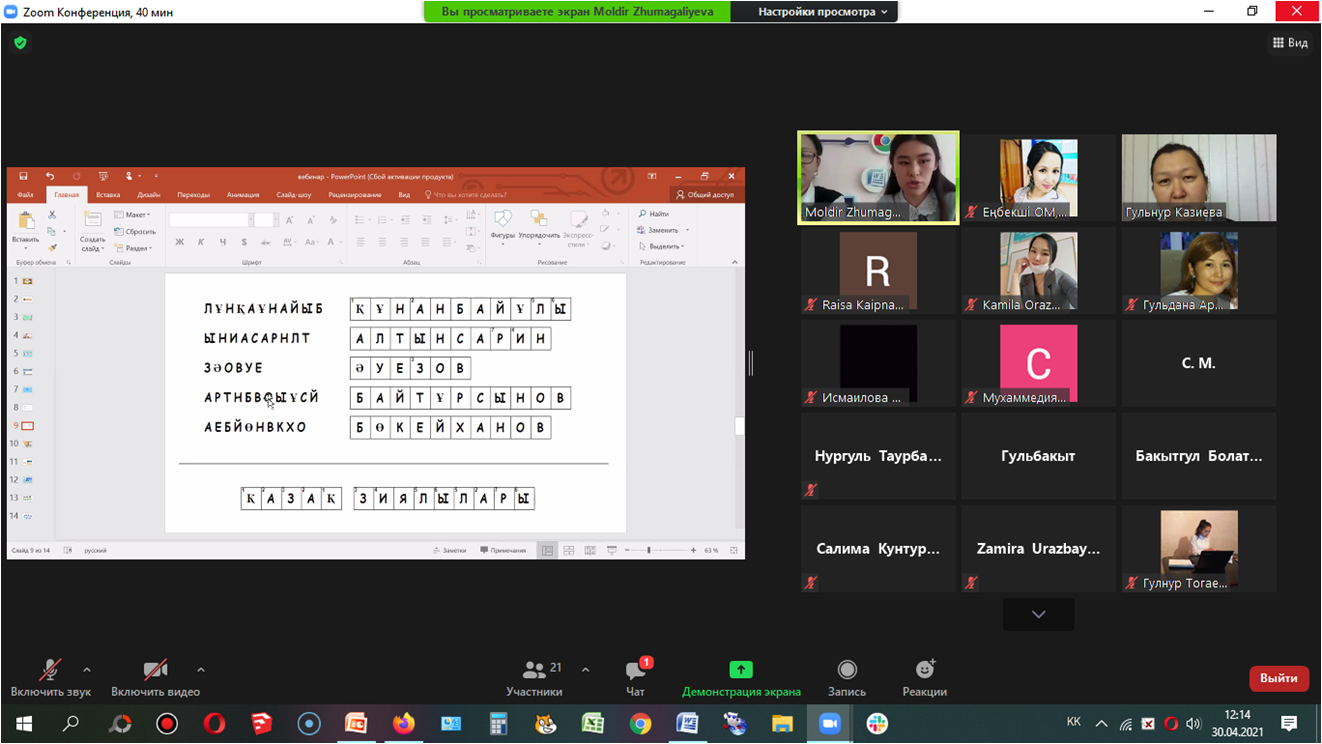The image size is (1322, 744).
Task: Select Moldir Zhumagaliyeva's video tile
Action: pyautogui.click(x=878, y=178)
